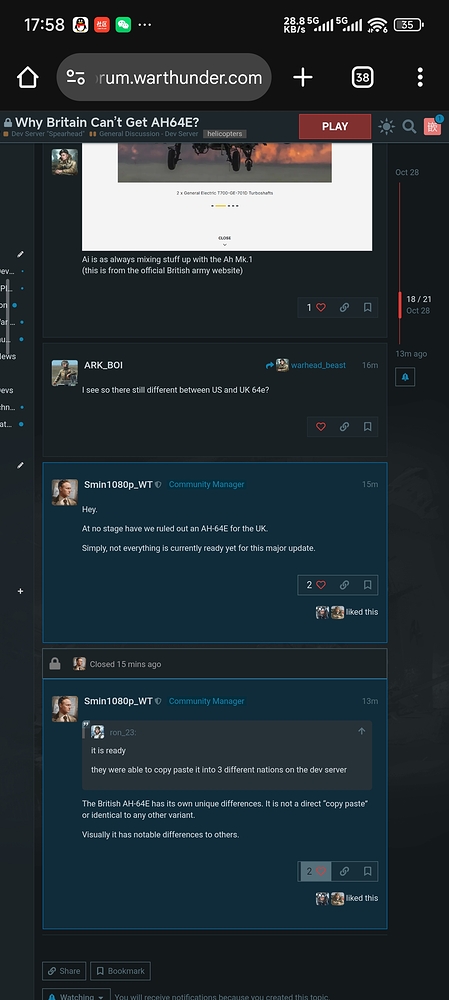Click the sidebar plus icon
The width and height of the screenshot is (449, 1000).
coord(20,591)
